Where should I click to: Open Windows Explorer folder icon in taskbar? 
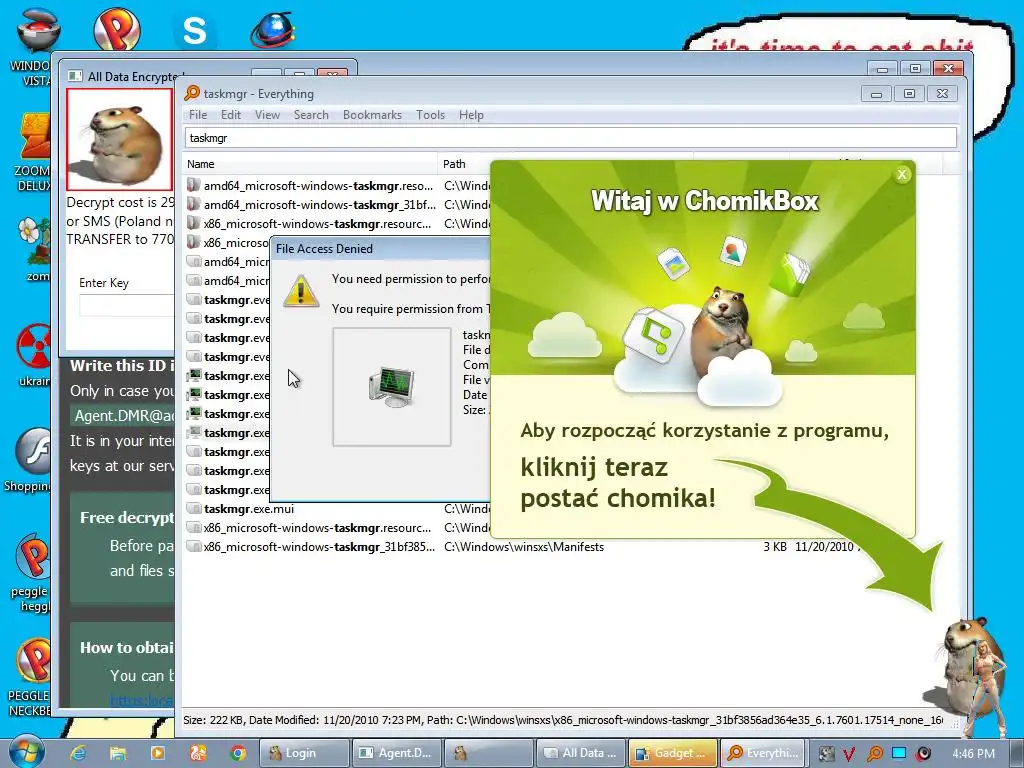point(118,753)
